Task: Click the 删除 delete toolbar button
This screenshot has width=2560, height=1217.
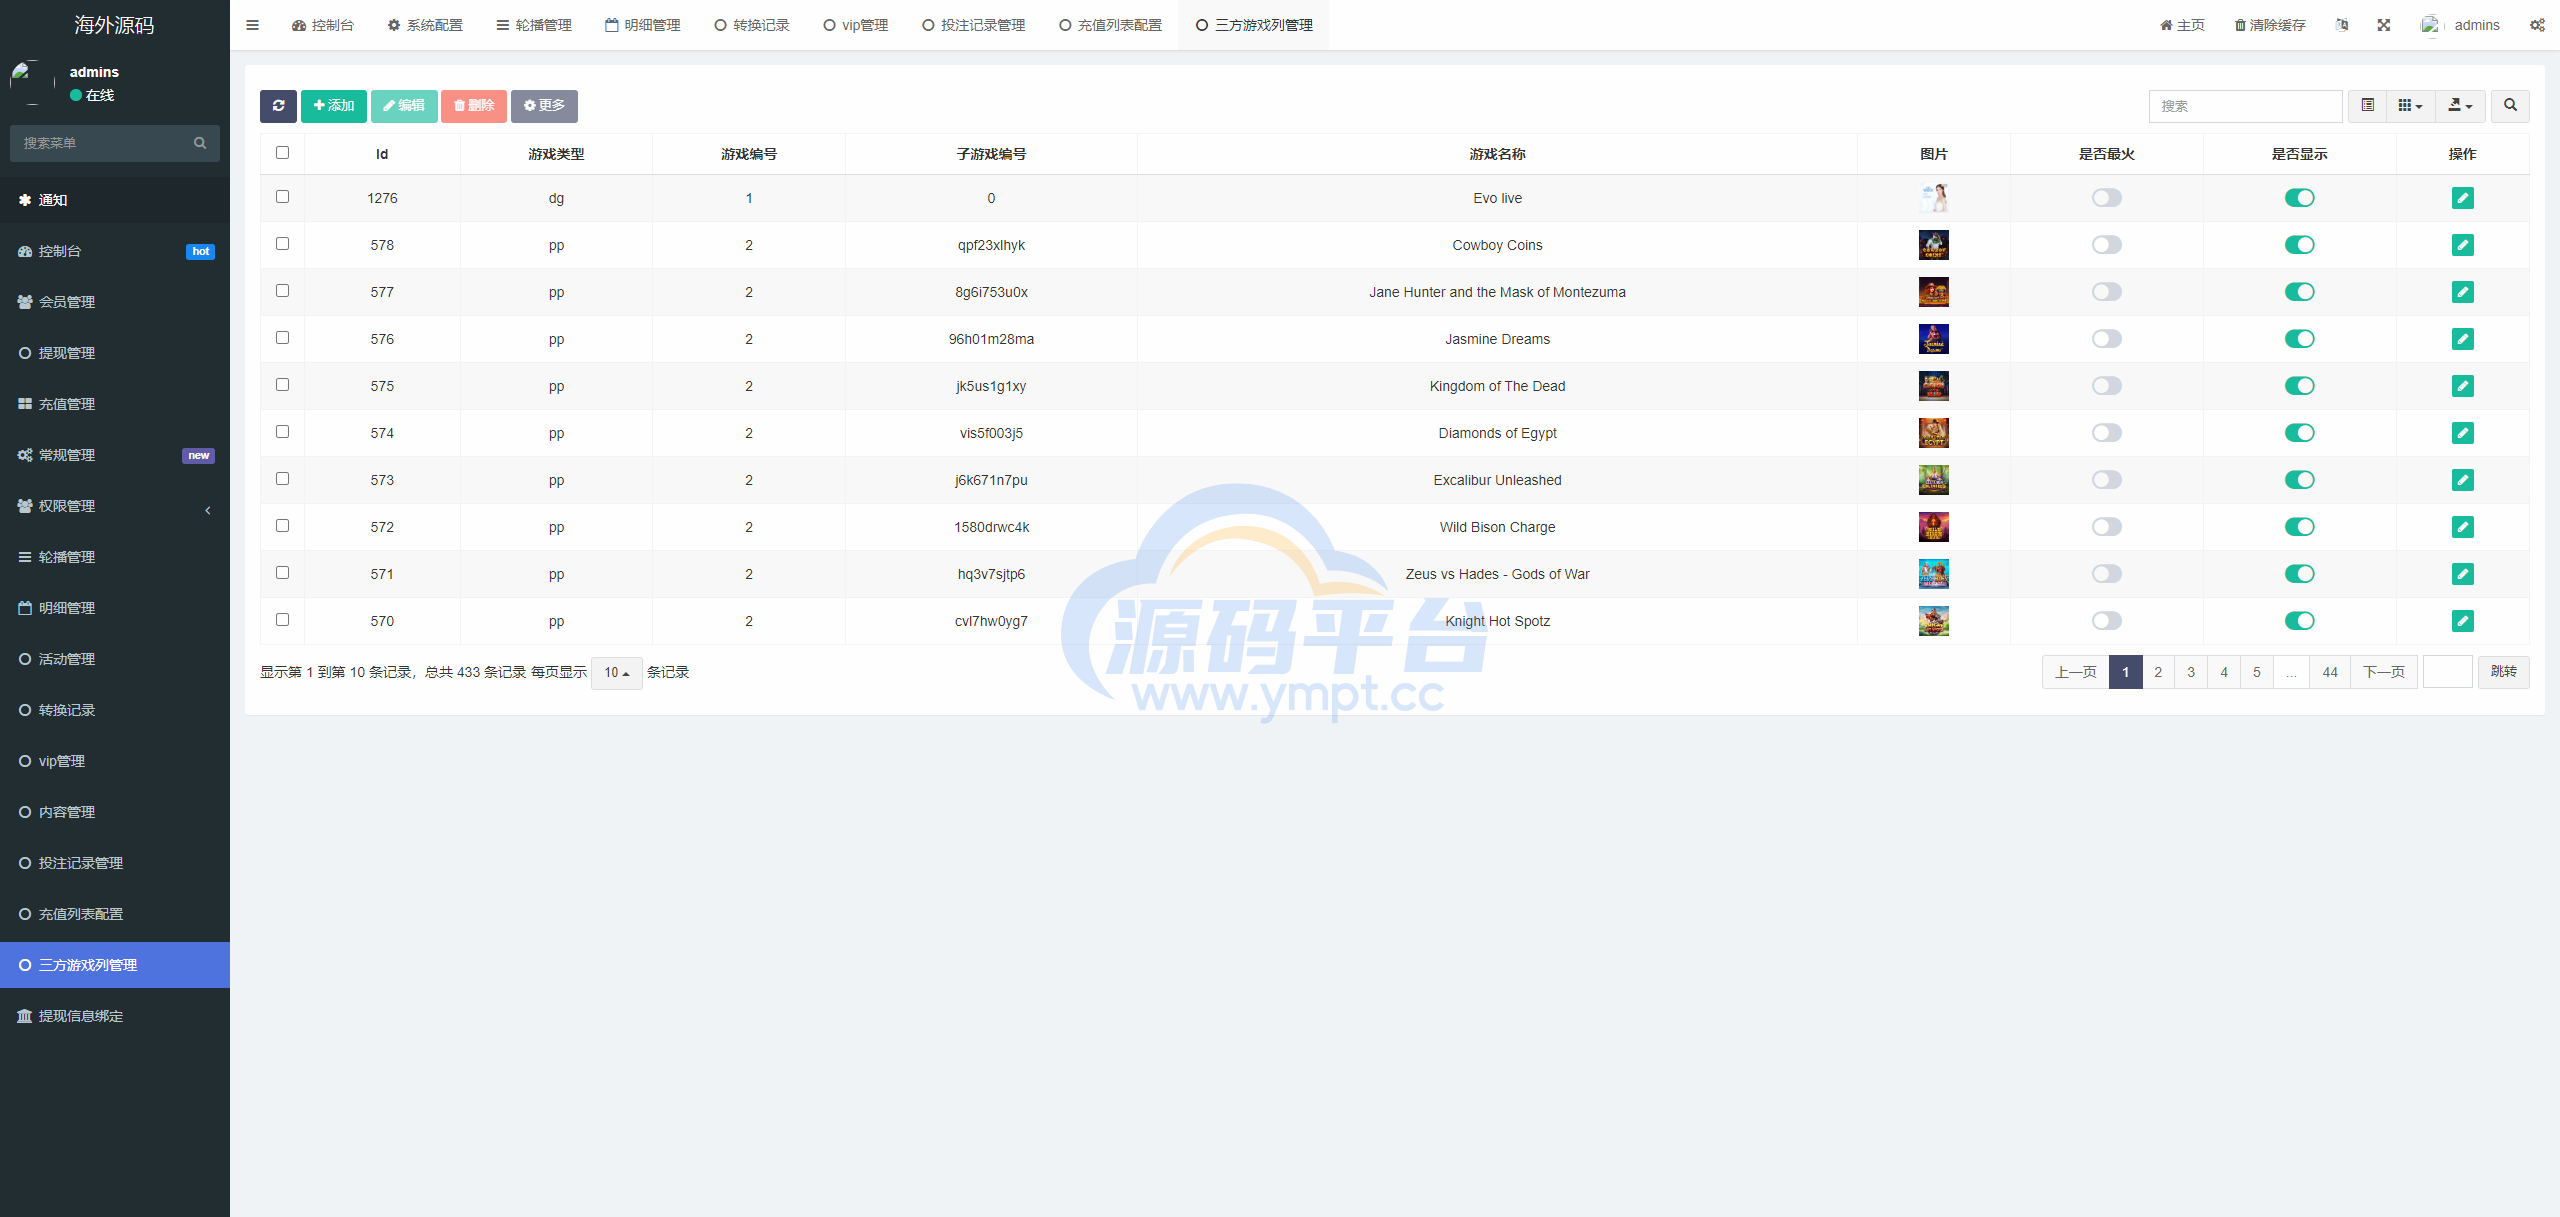Action: (x=474, y=106)
